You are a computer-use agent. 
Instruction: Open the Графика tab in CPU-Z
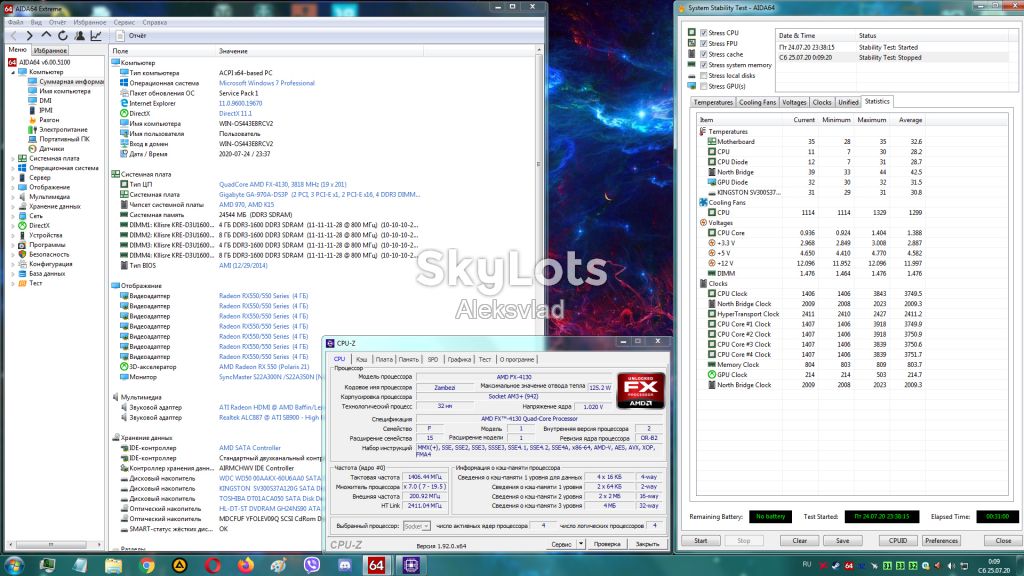click(459, 359)
